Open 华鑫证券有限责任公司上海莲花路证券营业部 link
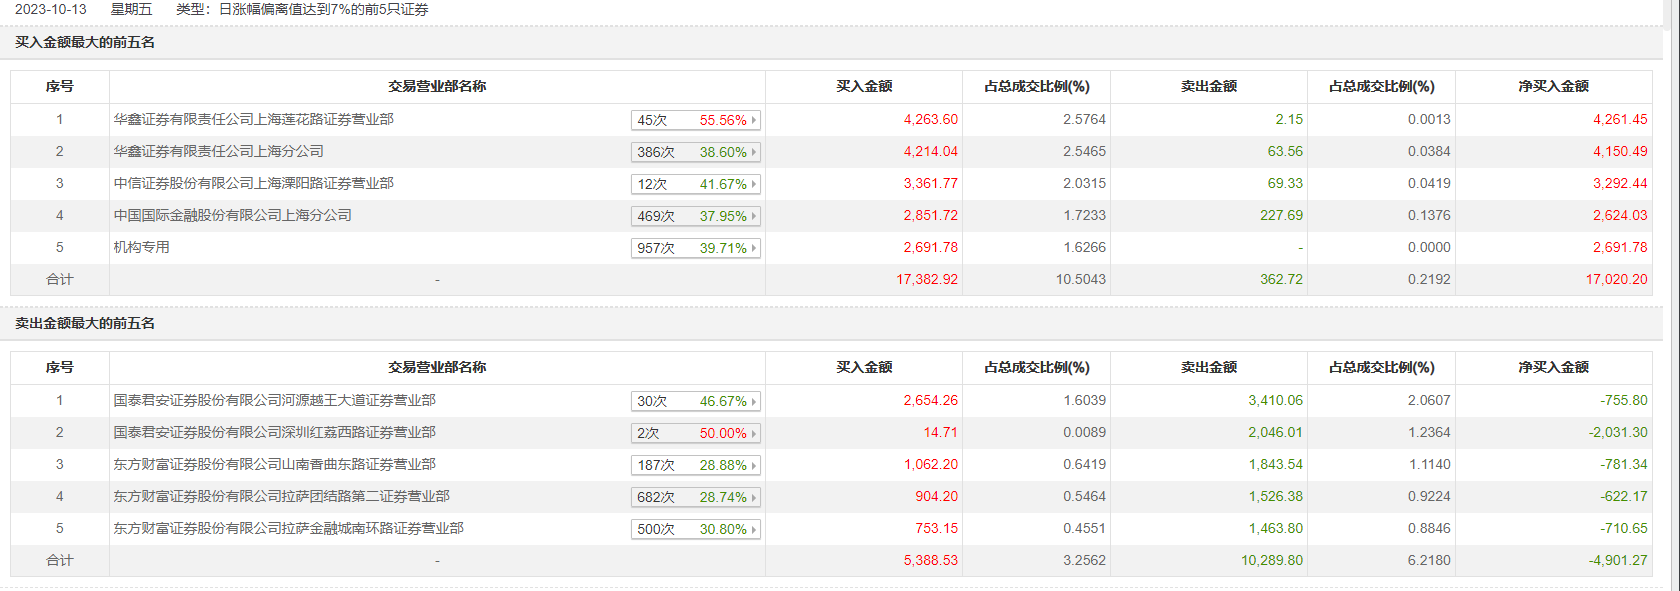Screen dimensions: 1680x591 253,119
